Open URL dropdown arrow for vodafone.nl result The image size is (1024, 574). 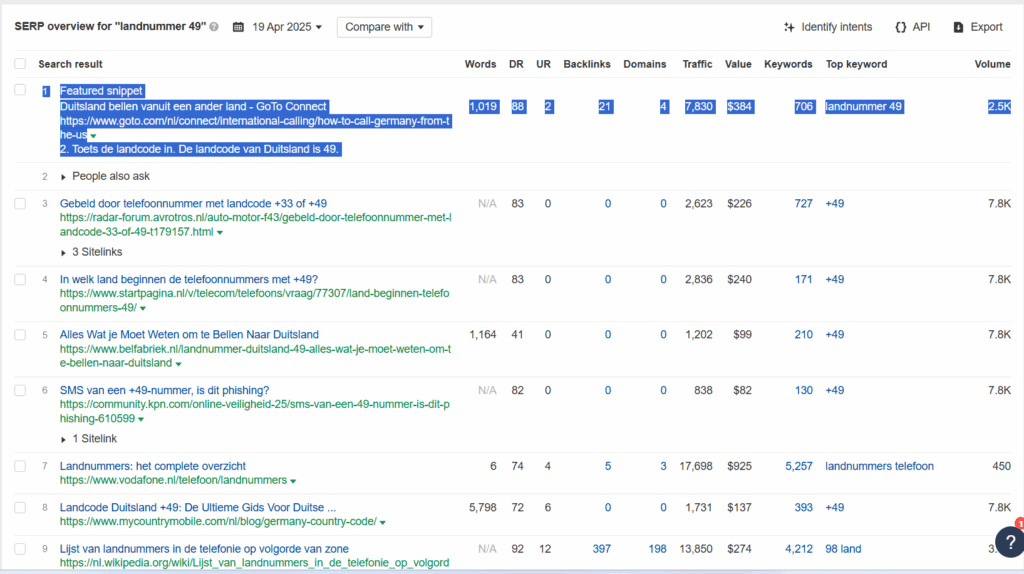(293, 481)
